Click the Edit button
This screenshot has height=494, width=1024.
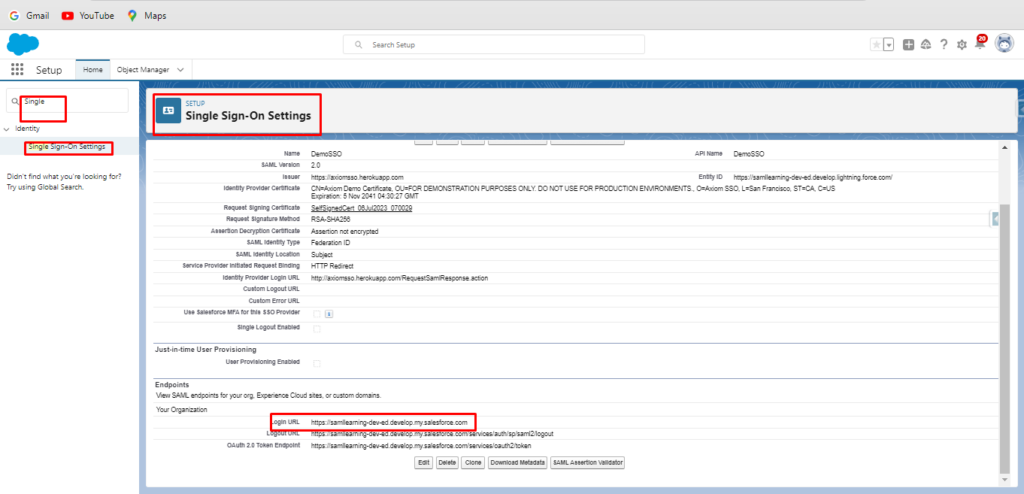coord(424,463)
